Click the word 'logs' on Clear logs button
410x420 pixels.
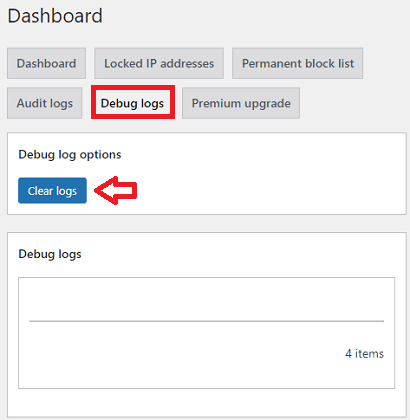coord(66,191)
